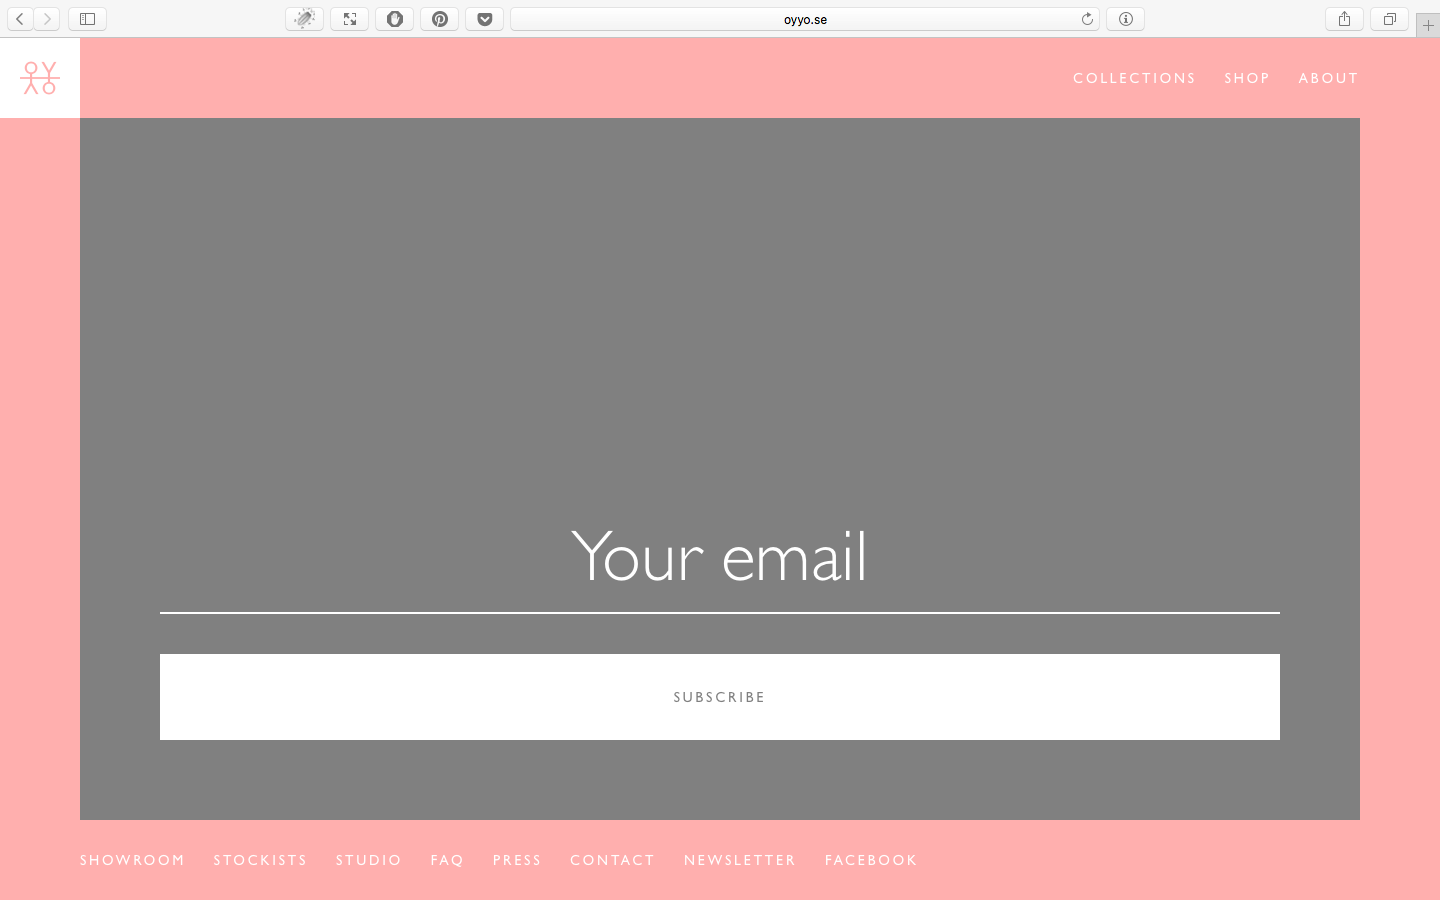This screenshot has height=900, width=1440.
Task: Visit the Stockists footer link
Action: 260,860
